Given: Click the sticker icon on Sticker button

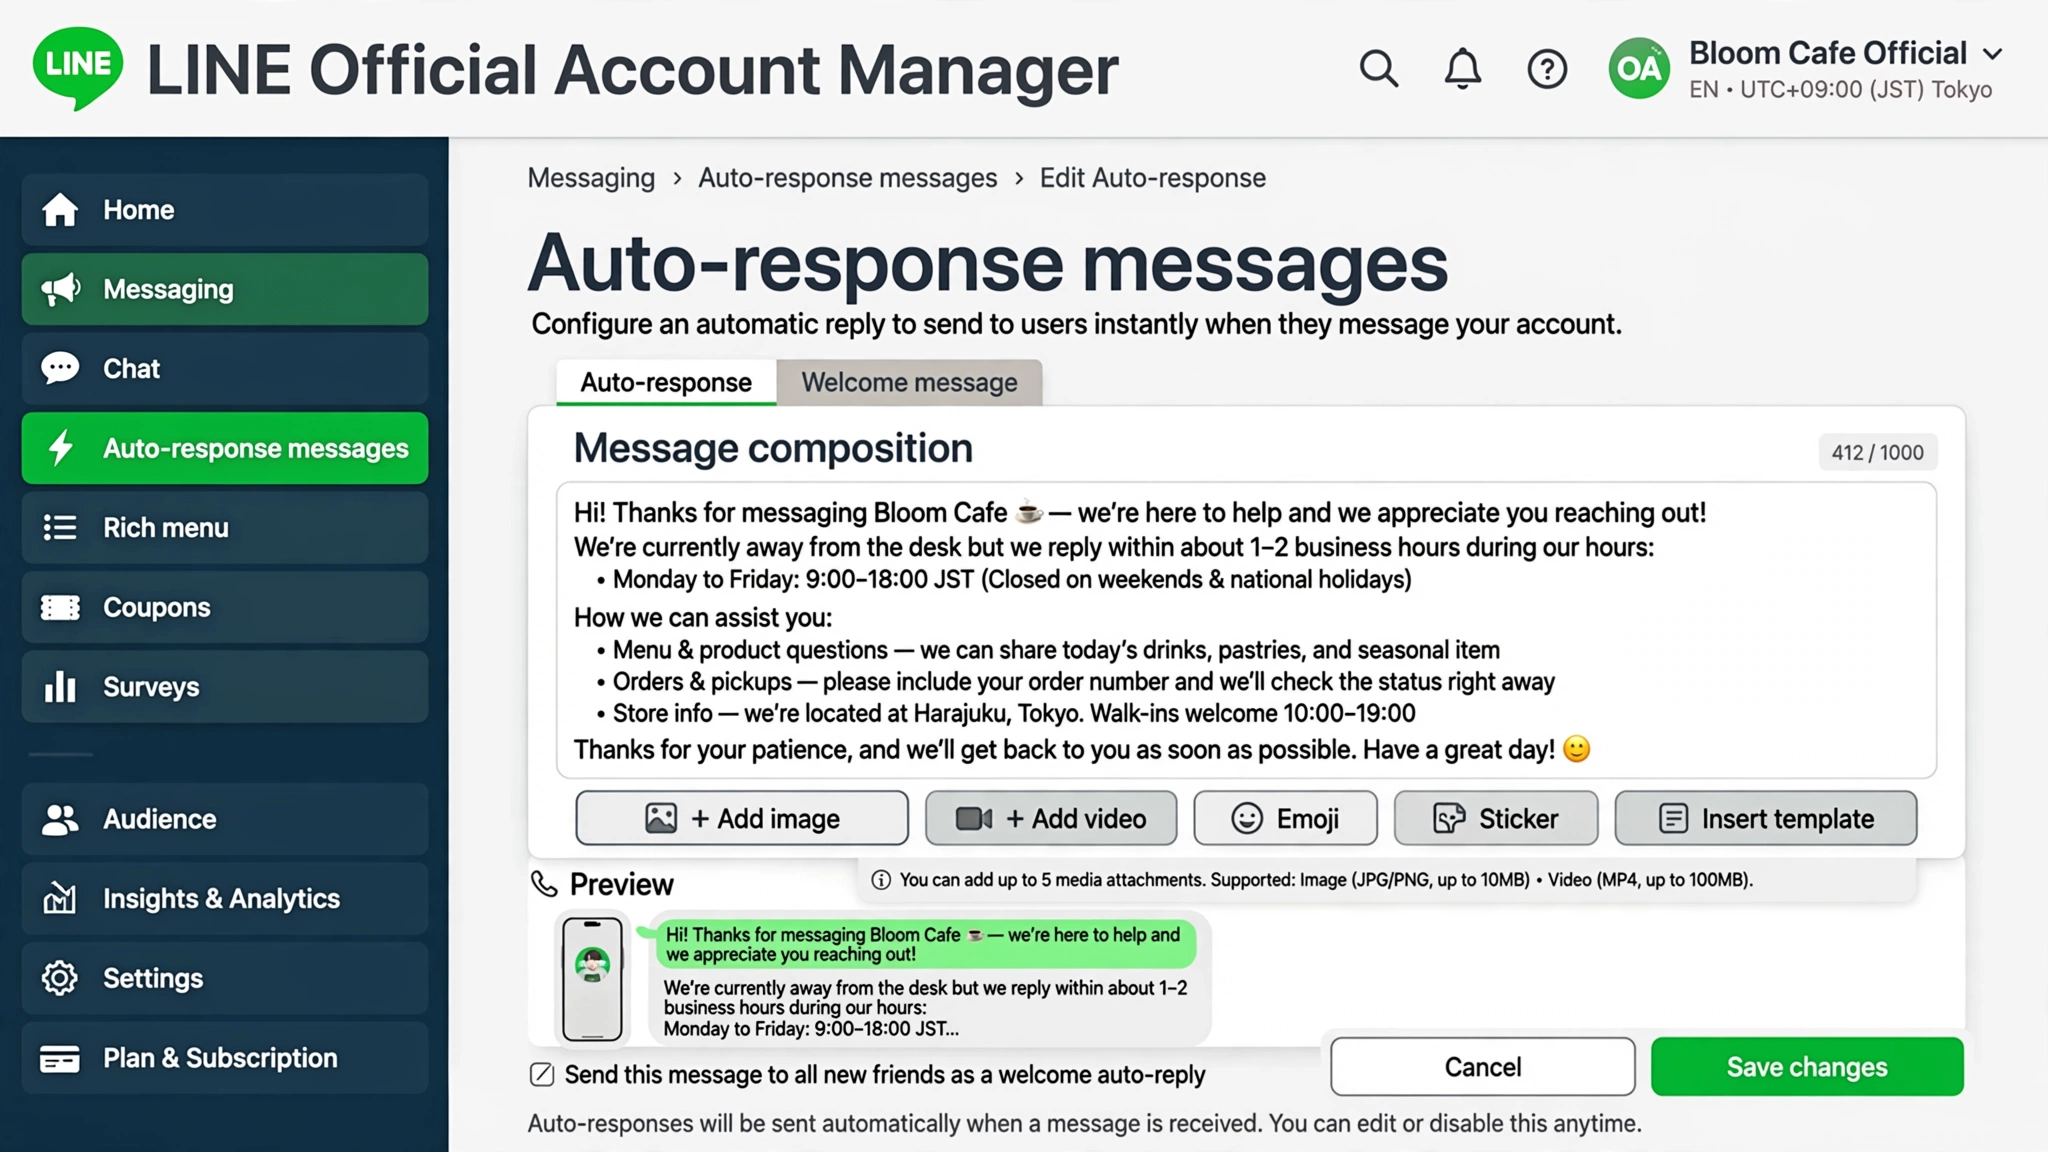Looking at the screenshot, I should (1449, 819).
